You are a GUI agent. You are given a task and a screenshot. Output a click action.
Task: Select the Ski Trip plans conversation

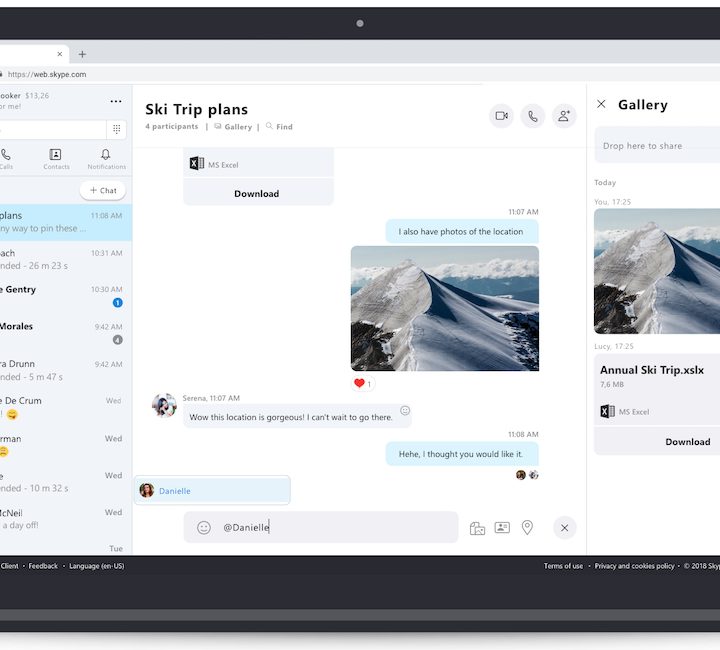click(66, 222)
